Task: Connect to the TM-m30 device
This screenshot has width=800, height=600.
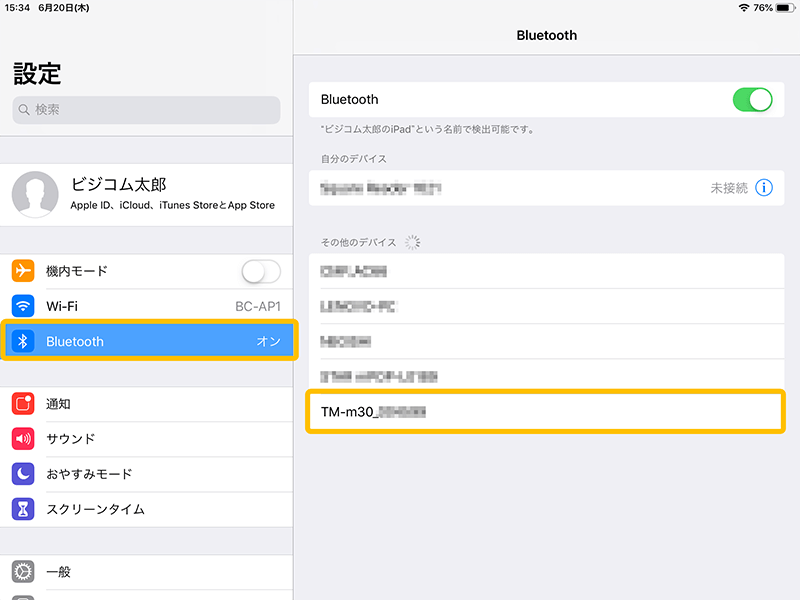Action: click(x=545, y=412)
